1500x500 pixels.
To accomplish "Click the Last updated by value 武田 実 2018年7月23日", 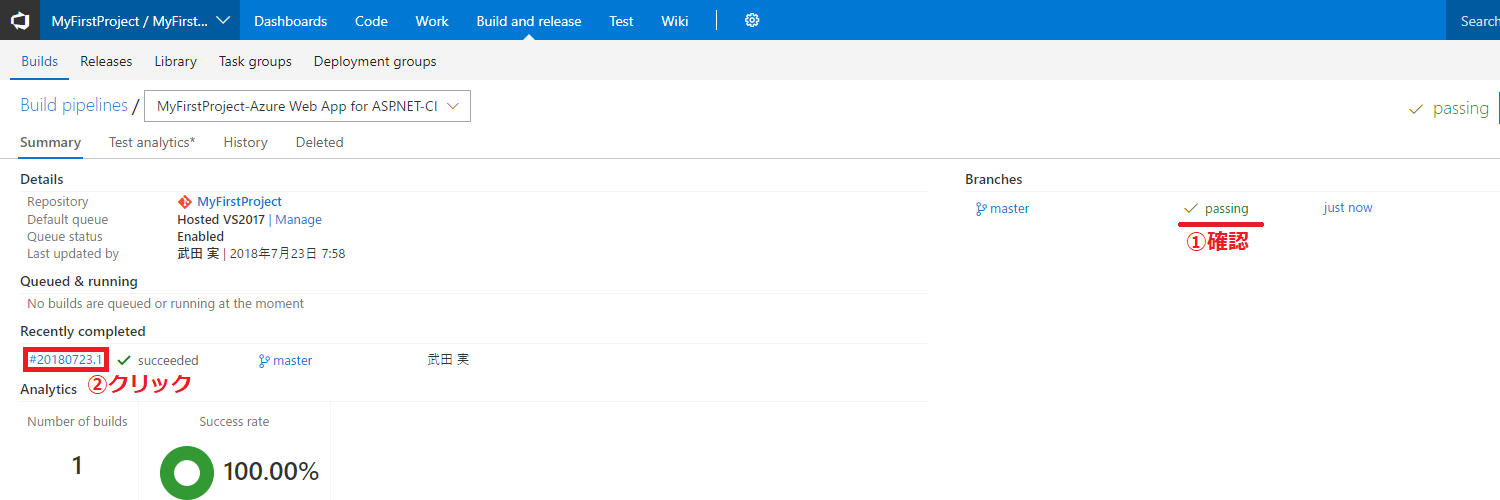I will coord(261,254).
